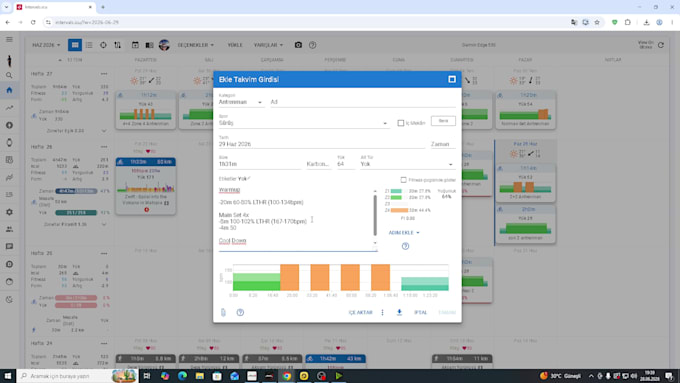Open the fitness trend chart sidebar icon
This screenshot has width=680, height=383.
coord(9,108)
